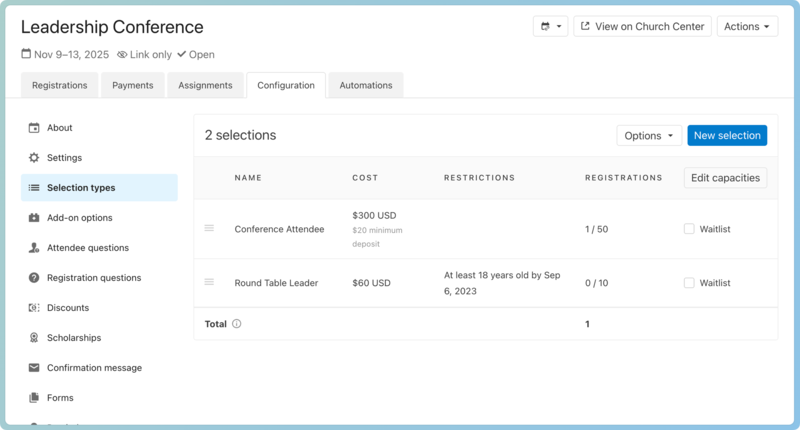Click the Scholarships ribbon icon
The height and width of the screenshot is (430, 800).
34,338
